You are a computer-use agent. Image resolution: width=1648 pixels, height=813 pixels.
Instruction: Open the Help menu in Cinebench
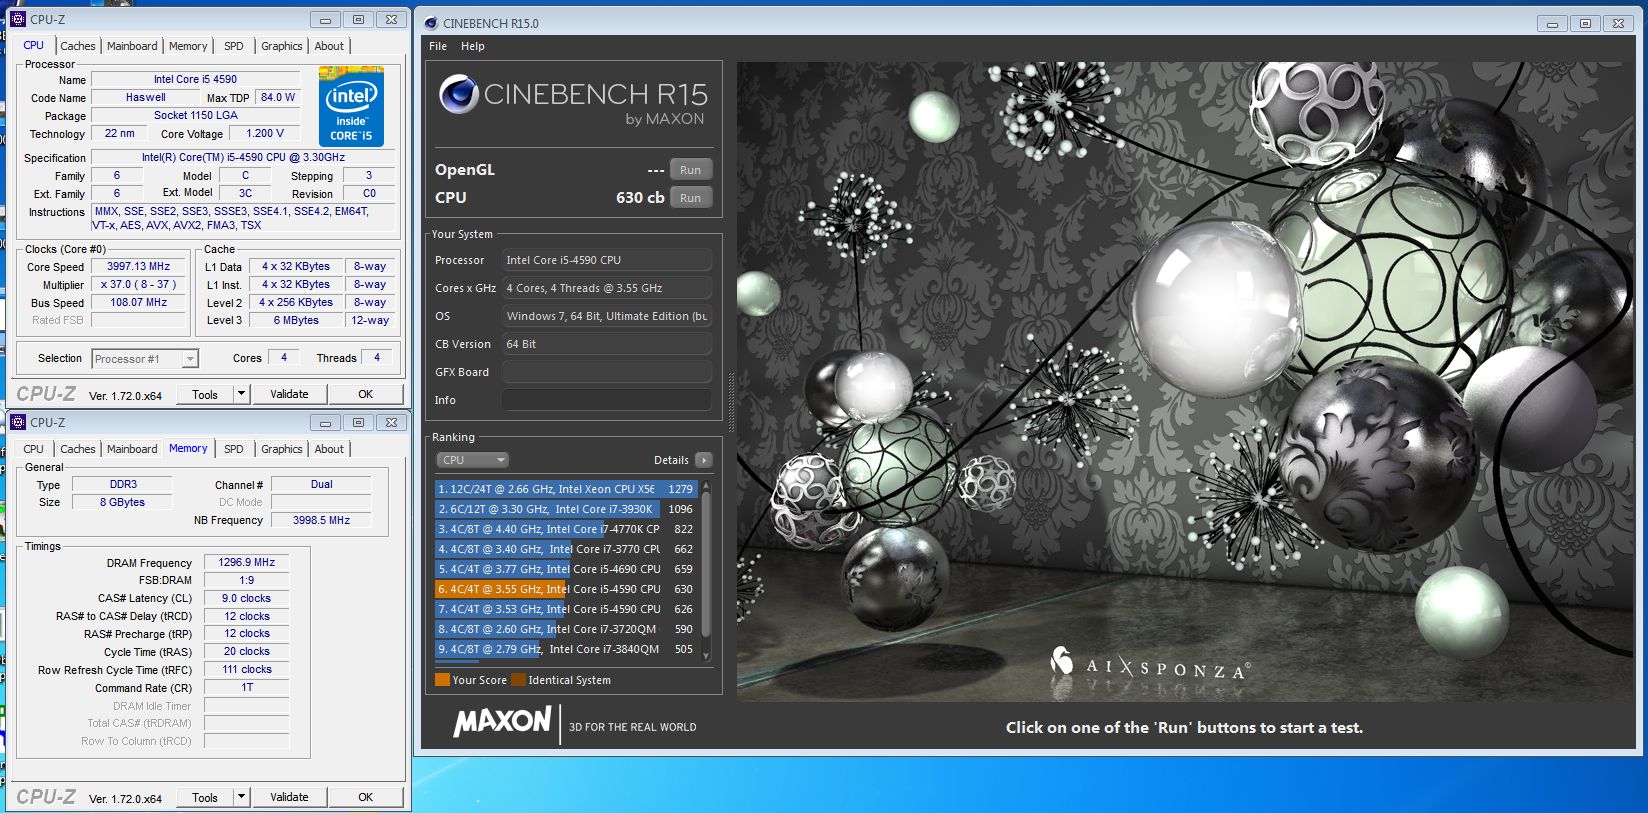(x=473, y=46)
